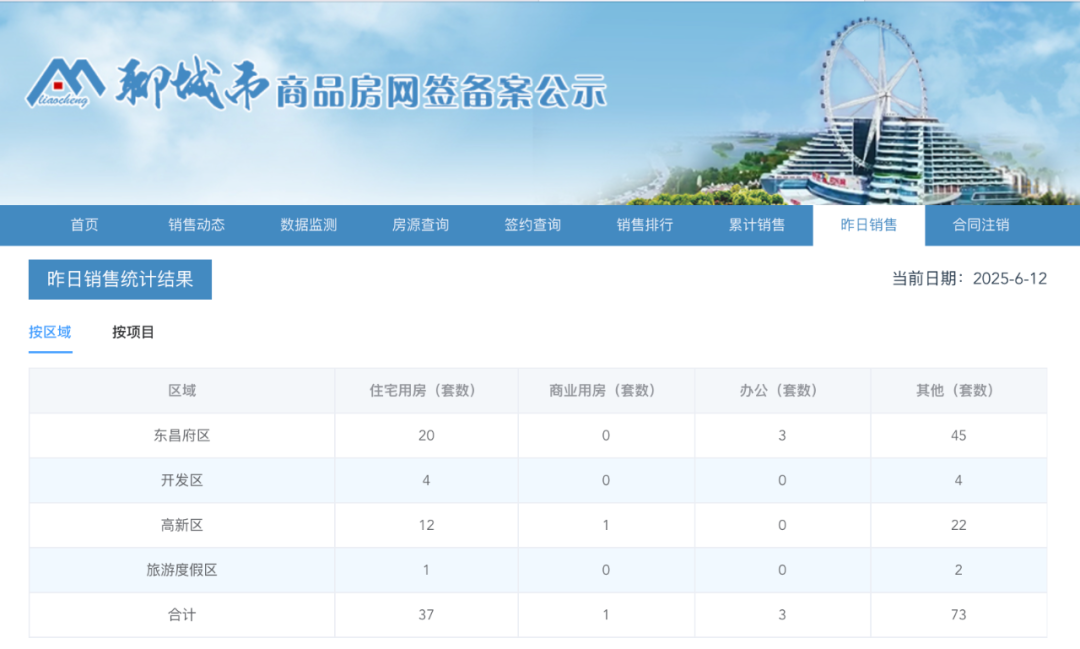Open the 首页 navigation item

click(x=83, y=225)
